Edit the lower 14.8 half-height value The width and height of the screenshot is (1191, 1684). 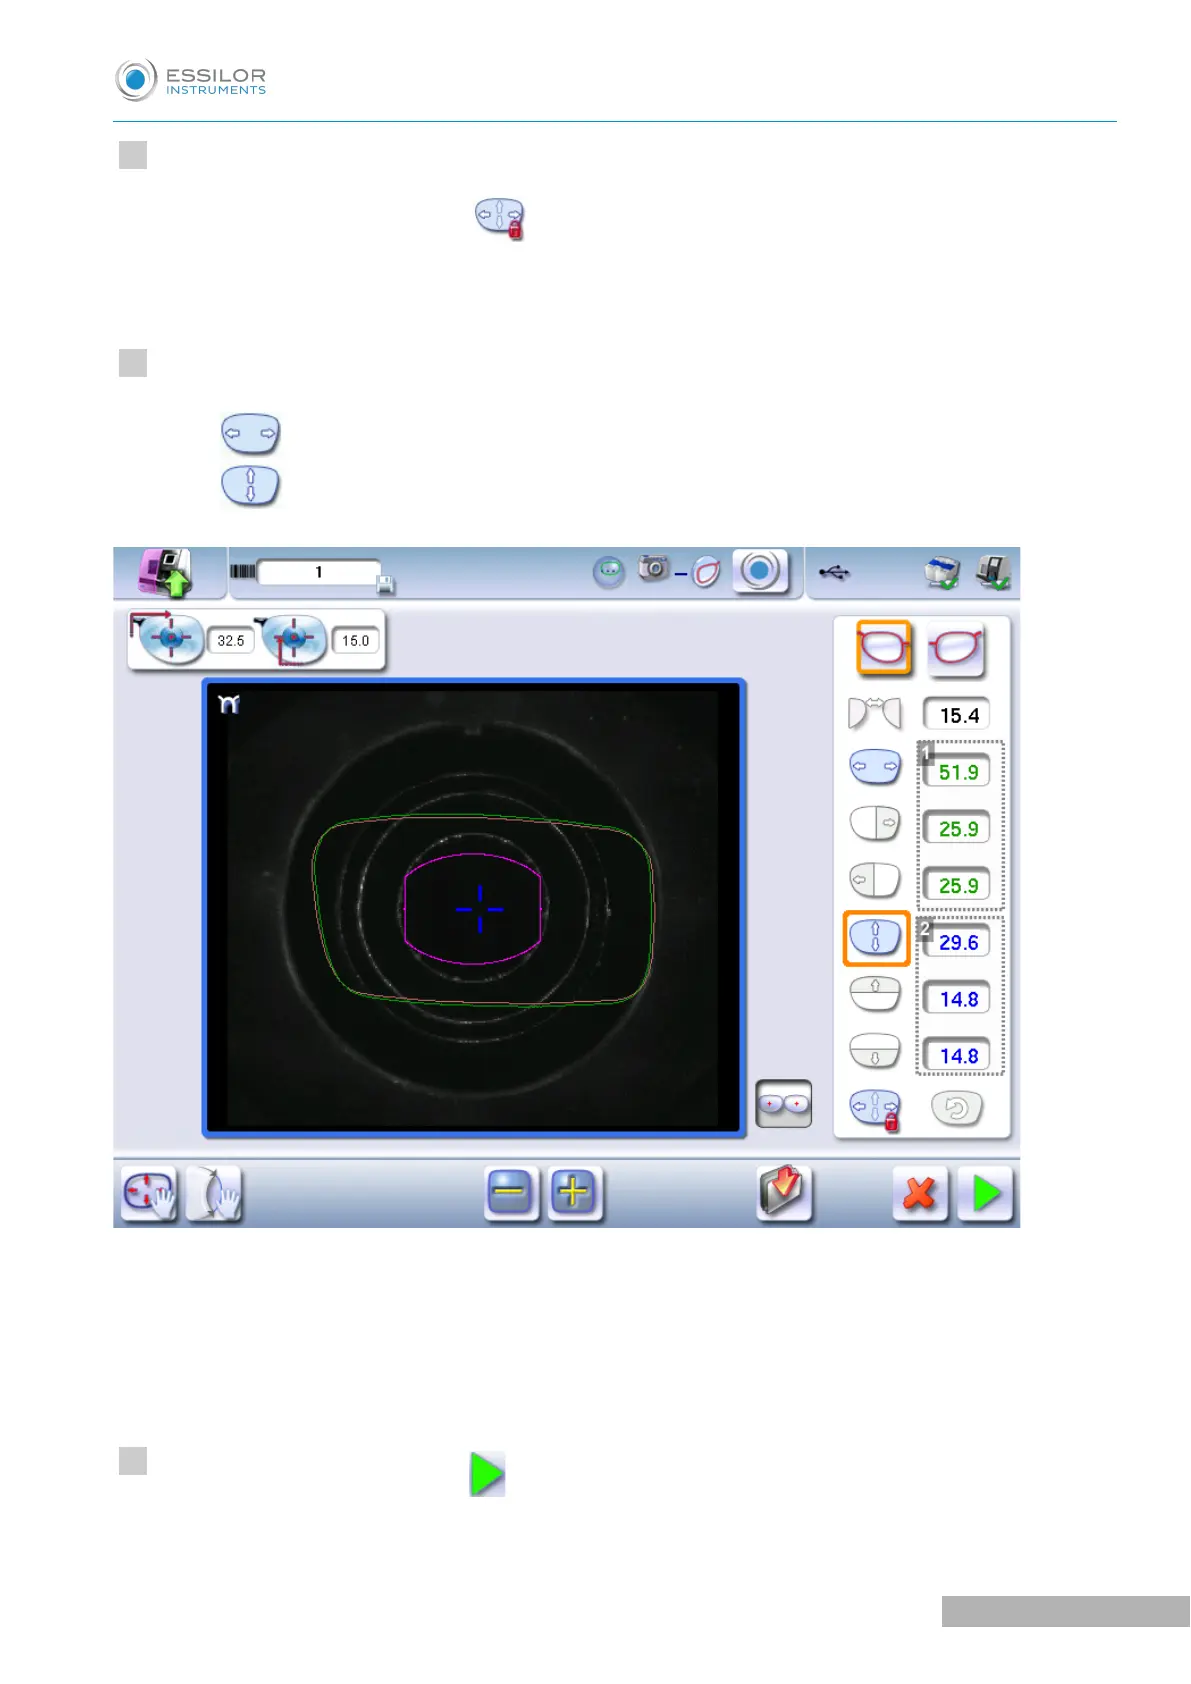tap(958, 1056)
